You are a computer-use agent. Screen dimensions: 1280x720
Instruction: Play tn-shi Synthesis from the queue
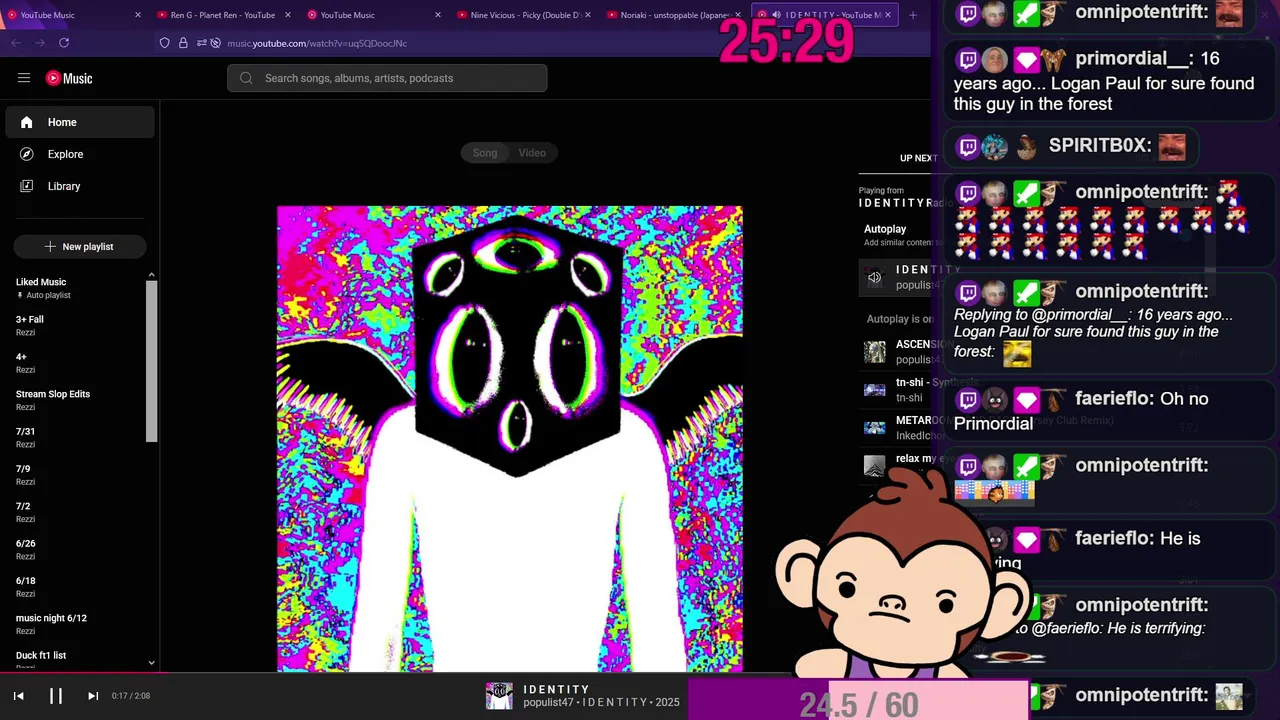(897, 390)
